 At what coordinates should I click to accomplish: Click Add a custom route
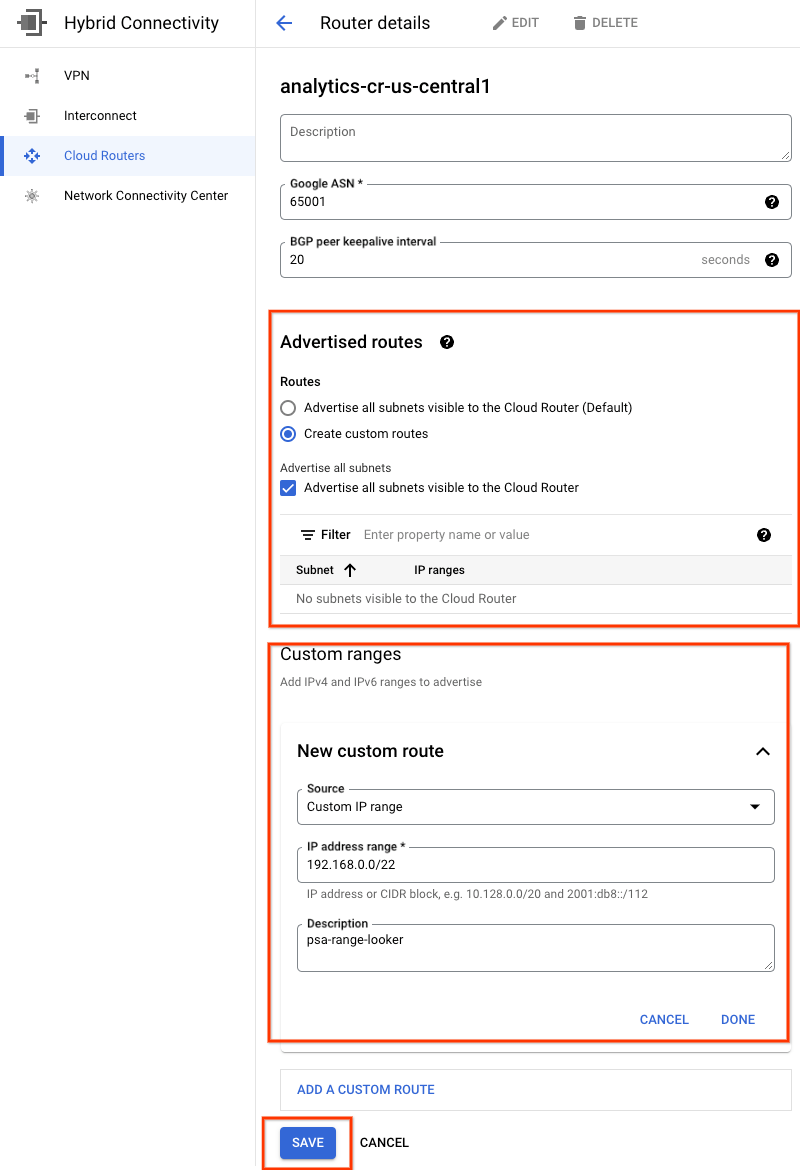(366, 1089)
